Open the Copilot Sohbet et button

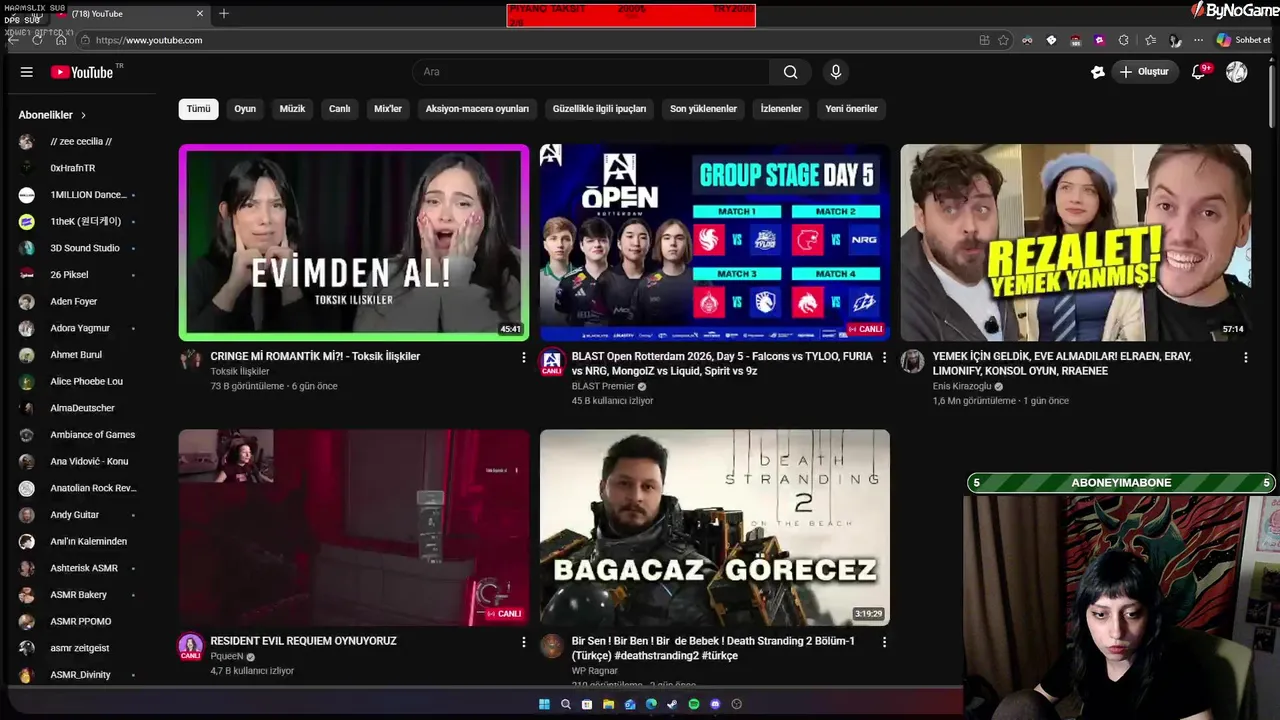pos(1243,40)
